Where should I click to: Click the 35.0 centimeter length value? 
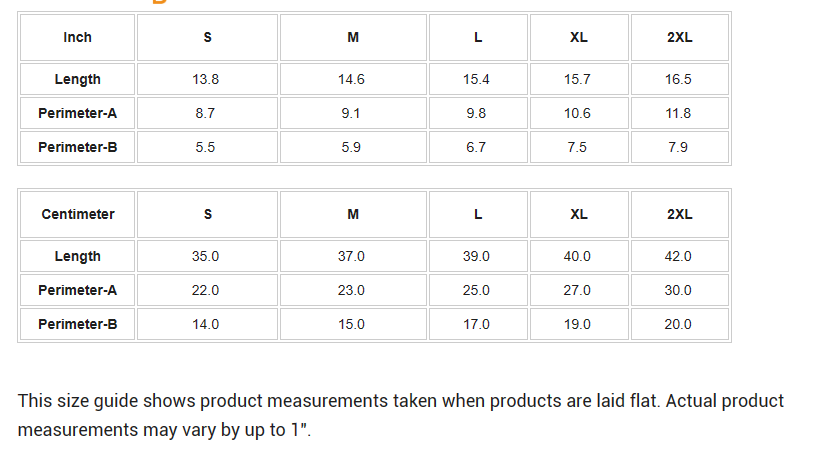pyautogui.click(x=206, y=256)
